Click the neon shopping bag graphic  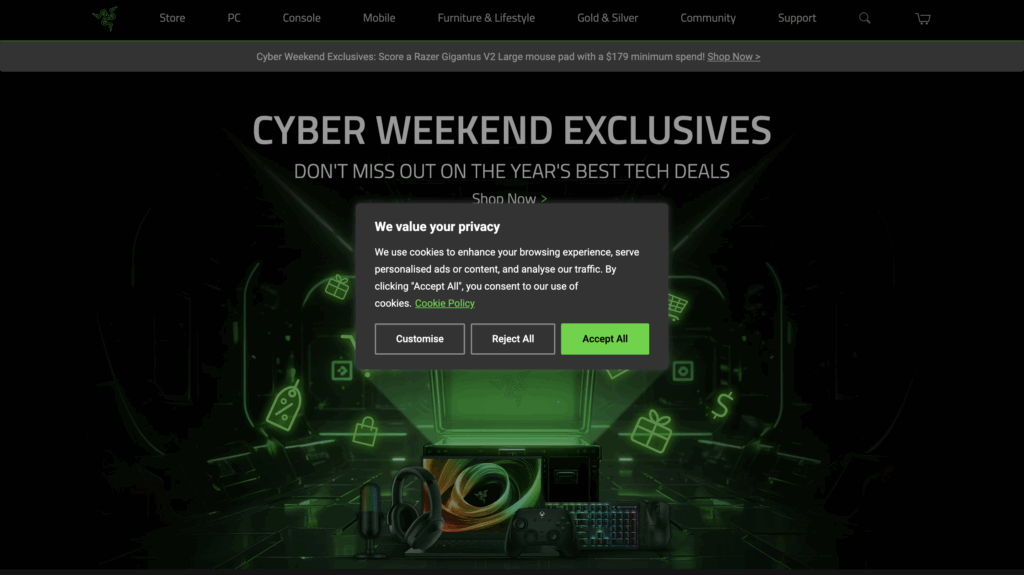coord(365,432)
